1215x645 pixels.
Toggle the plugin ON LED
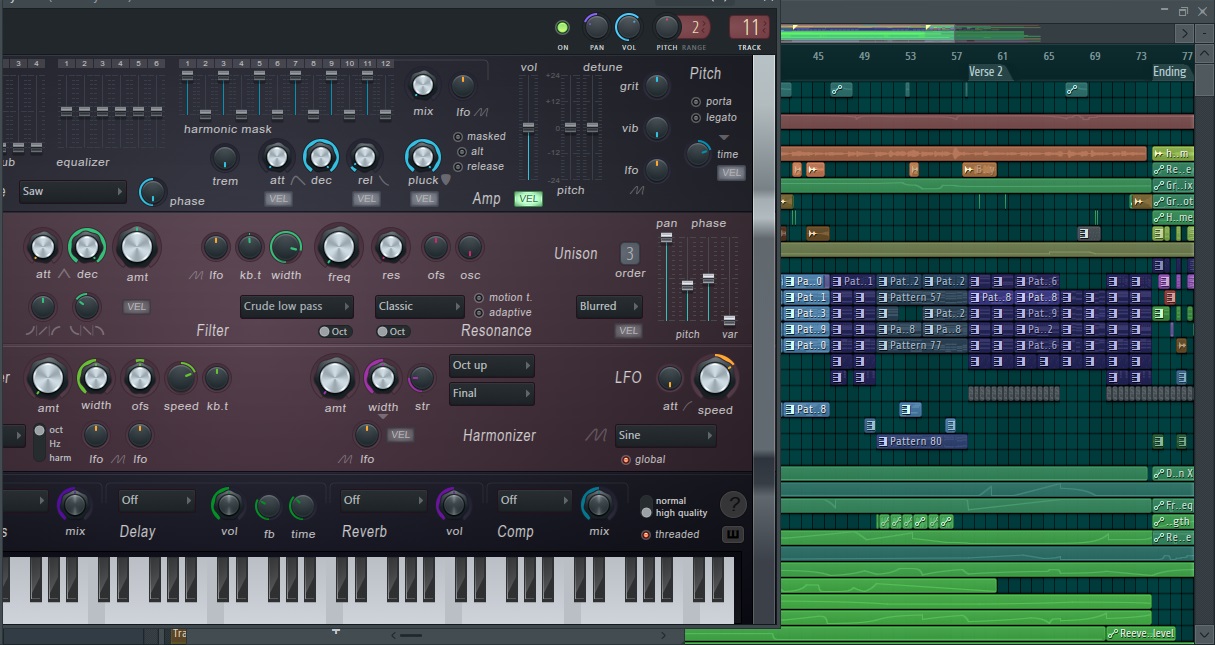coord(562,27)
